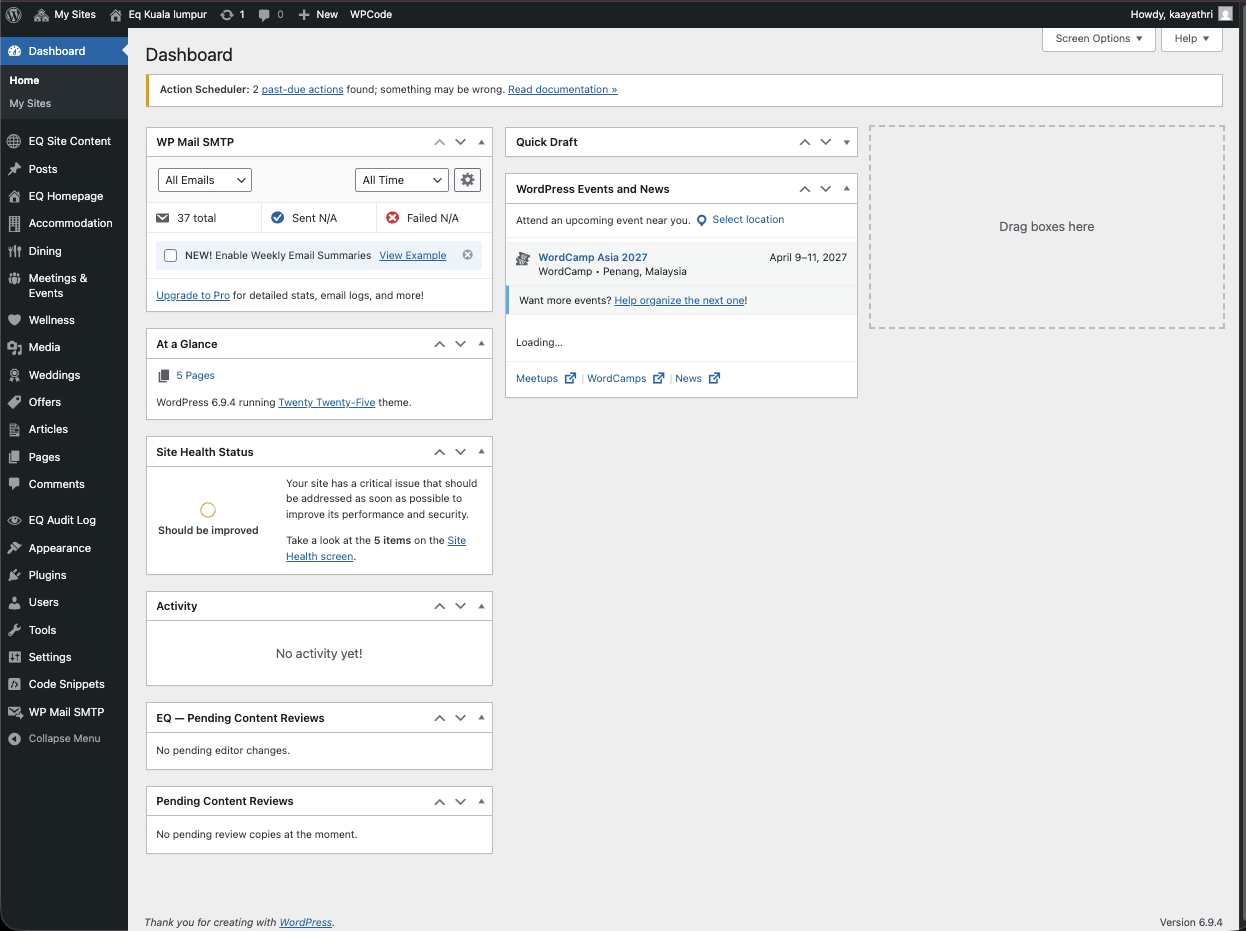Click the WordCamp Asia 2027 event icon
Screen dimensions: 1246x931
(x=522, y=258)
